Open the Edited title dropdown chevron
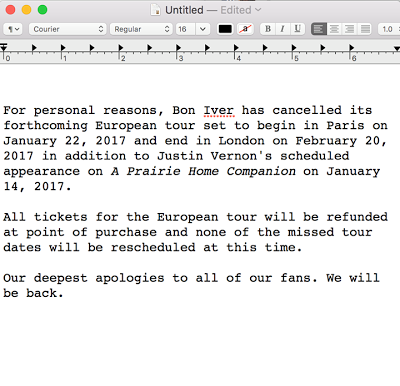 point(258,10)
